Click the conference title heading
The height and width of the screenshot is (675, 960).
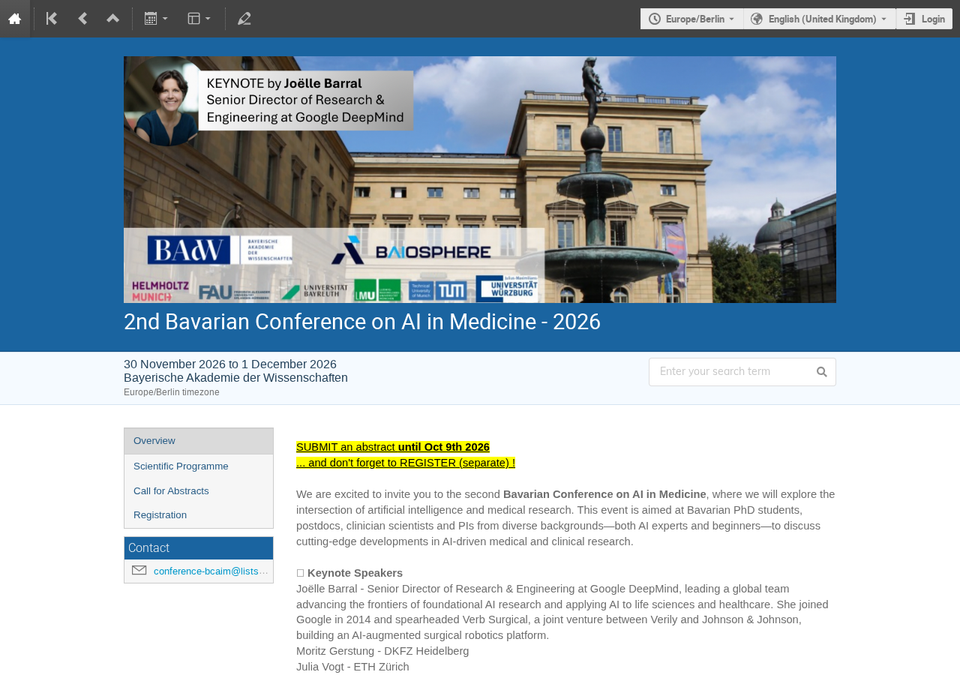click(362, 322)
